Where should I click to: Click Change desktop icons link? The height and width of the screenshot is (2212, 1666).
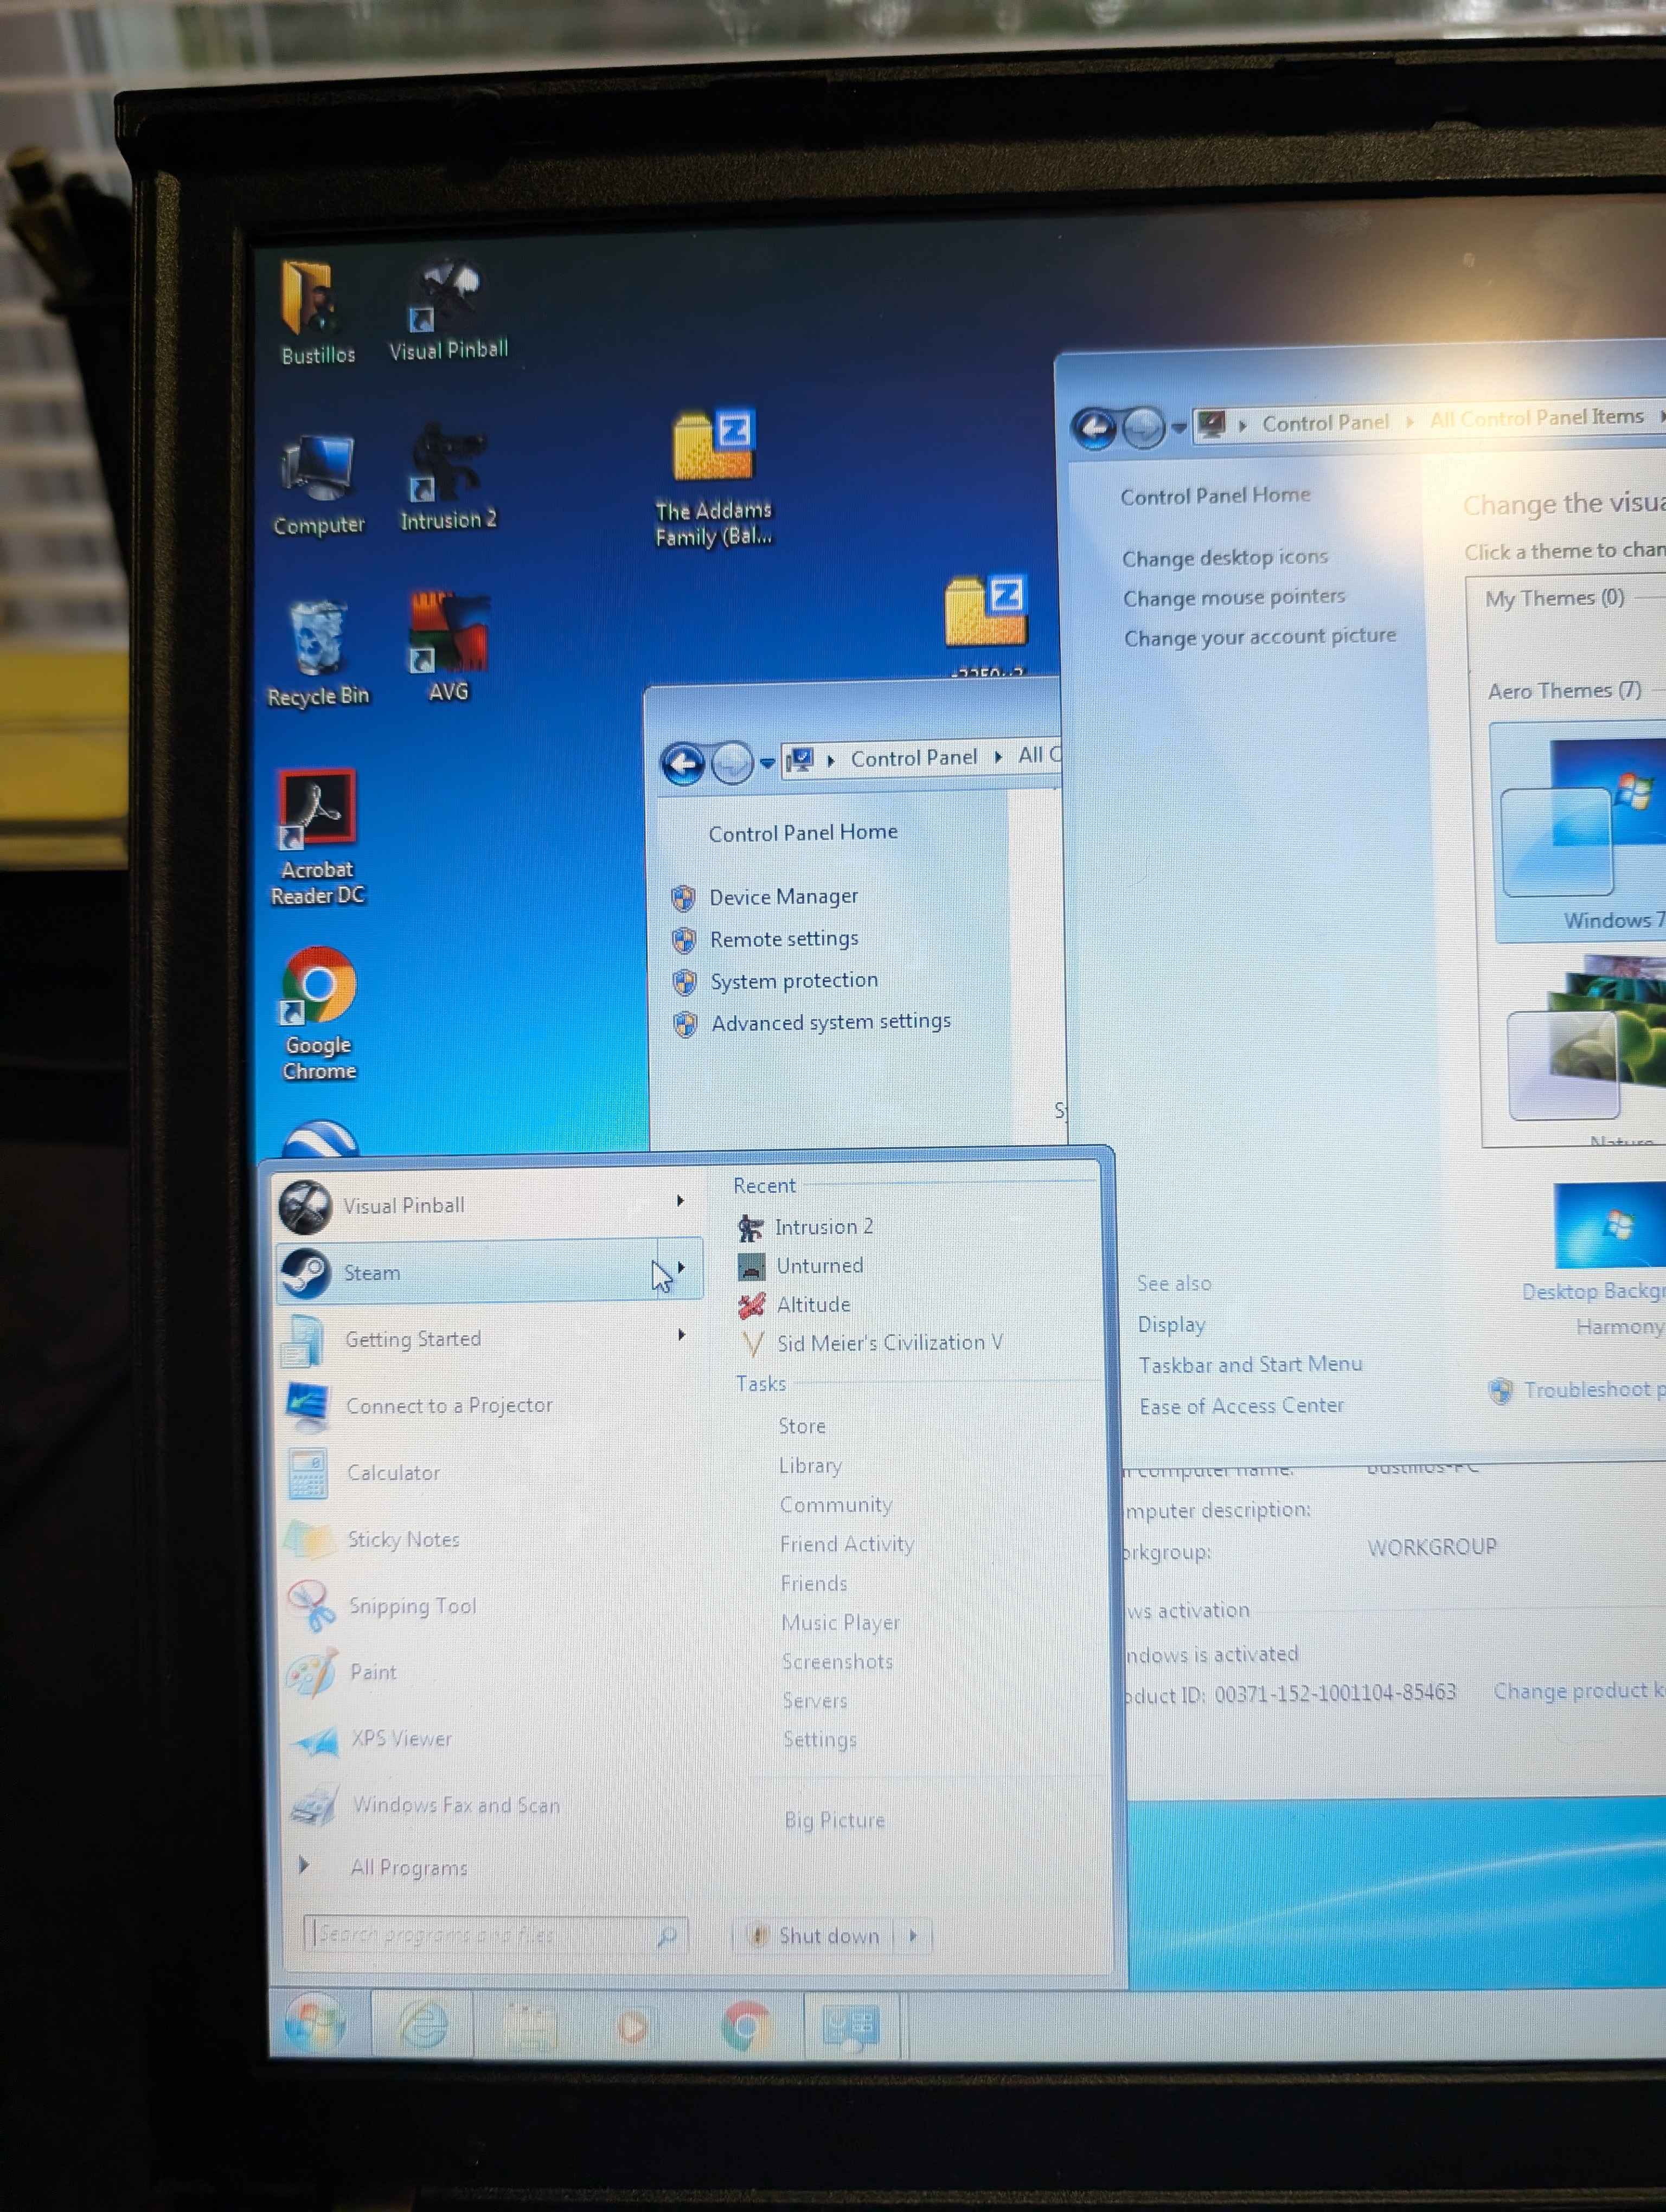pos(1224,558)
